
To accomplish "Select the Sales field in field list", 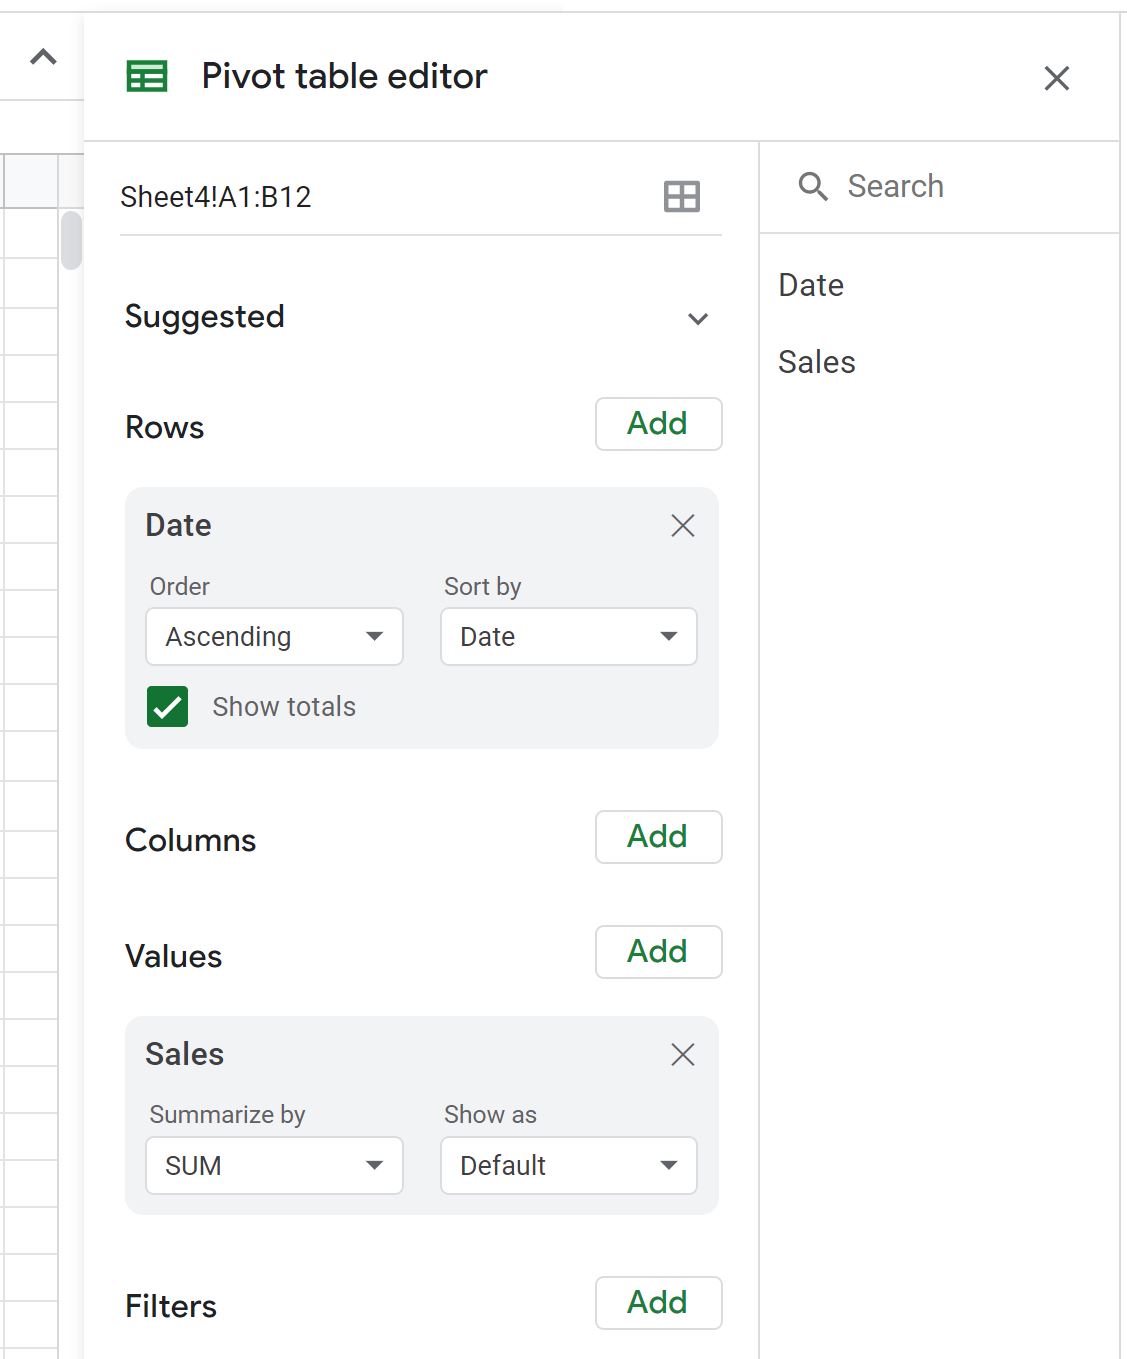I will click(x=817, y=362).
